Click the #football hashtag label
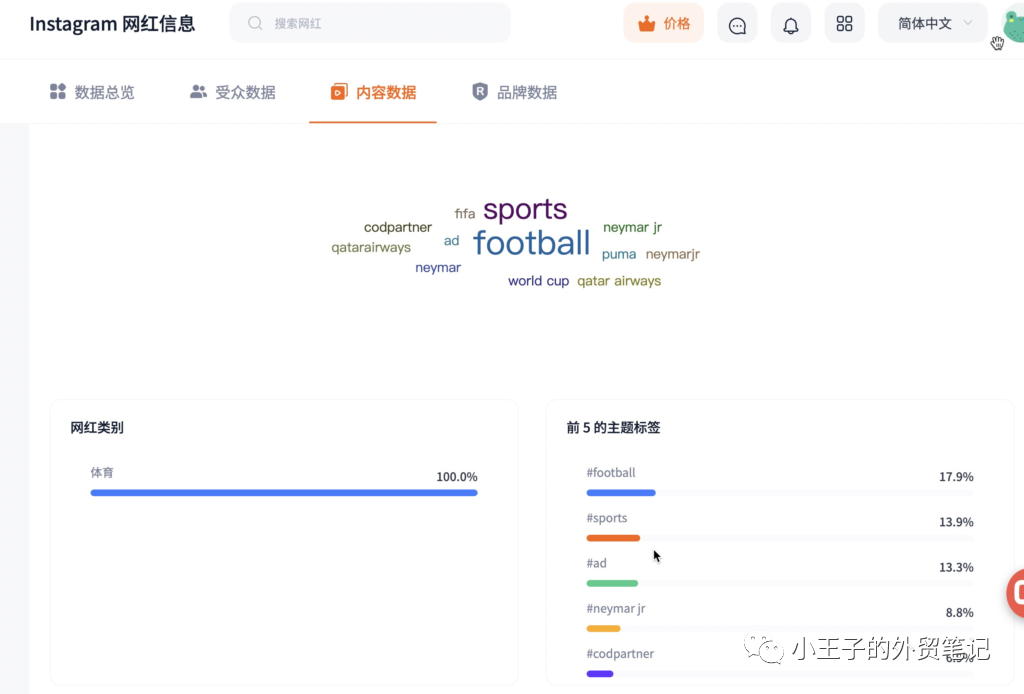The image size is (1024, 694). point(611,473)
